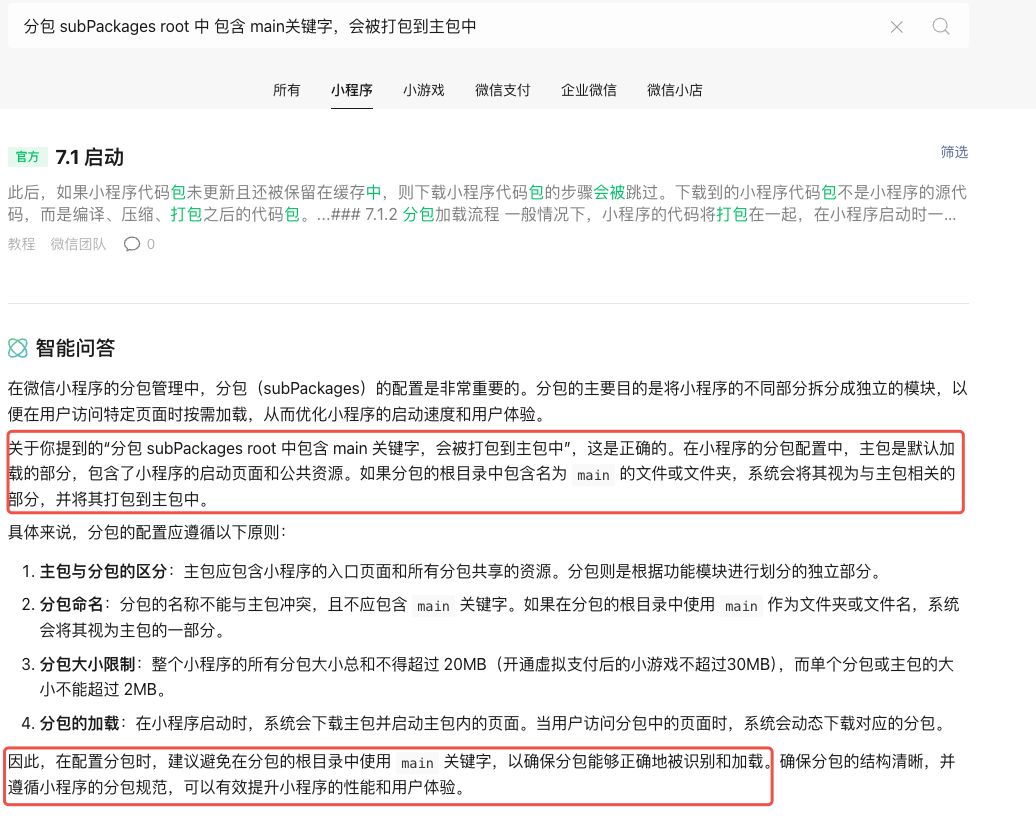Screen dimensions: 1036x827
Task: Click the 智能问答 logo icon
Action: [18, 348]
